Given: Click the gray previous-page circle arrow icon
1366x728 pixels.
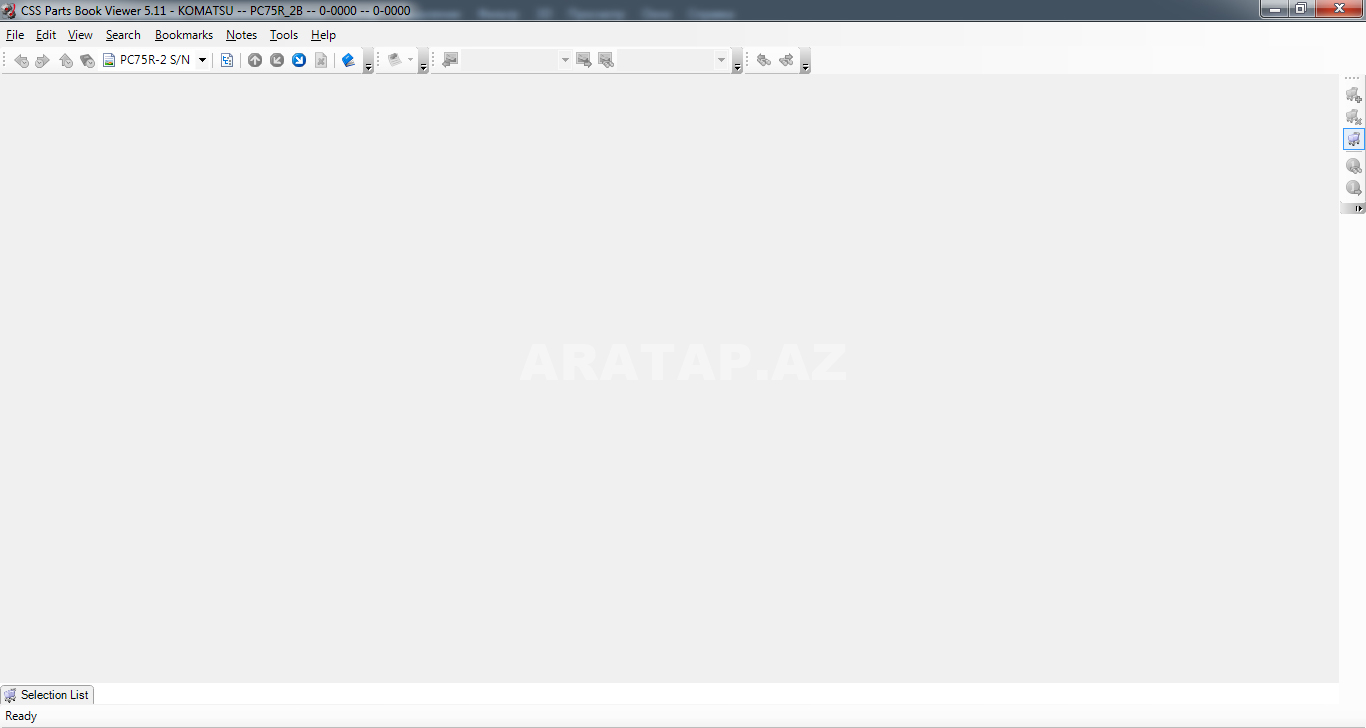Looking at the screenshot, I should (x=277, y=60).
